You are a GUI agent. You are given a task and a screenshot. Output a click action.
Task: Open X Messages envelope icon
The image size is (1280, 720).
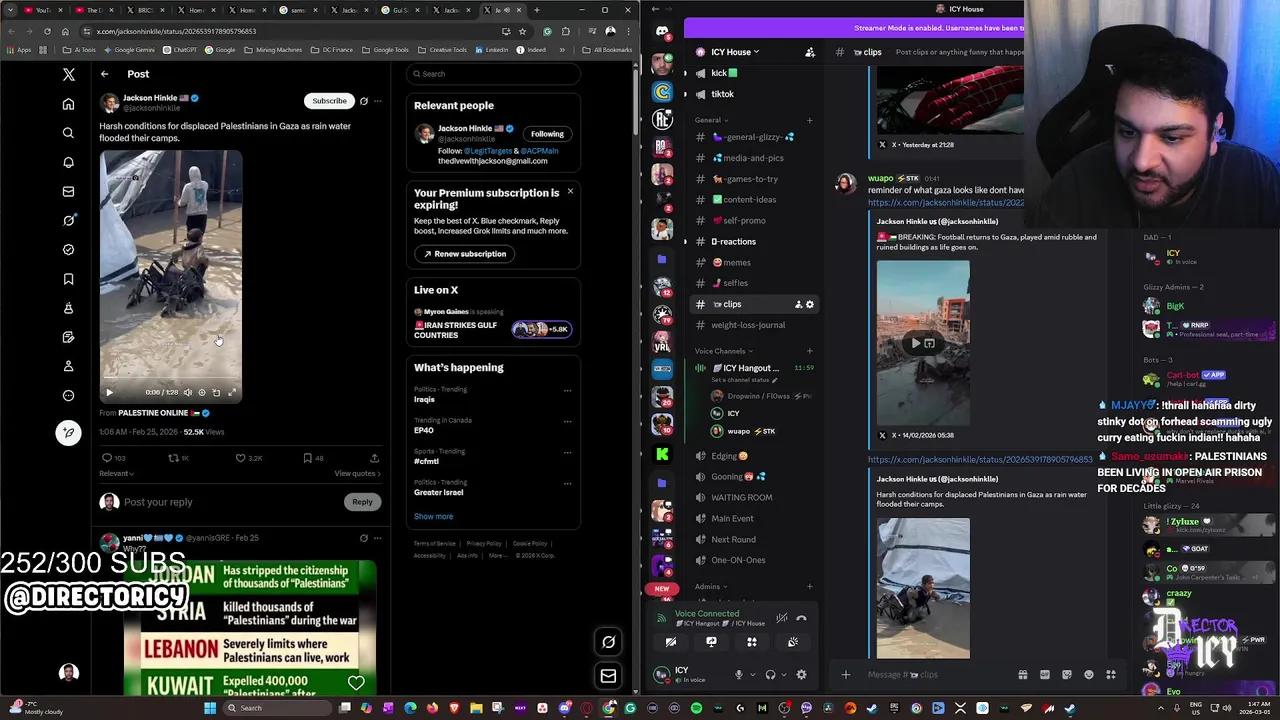[68, 191]
